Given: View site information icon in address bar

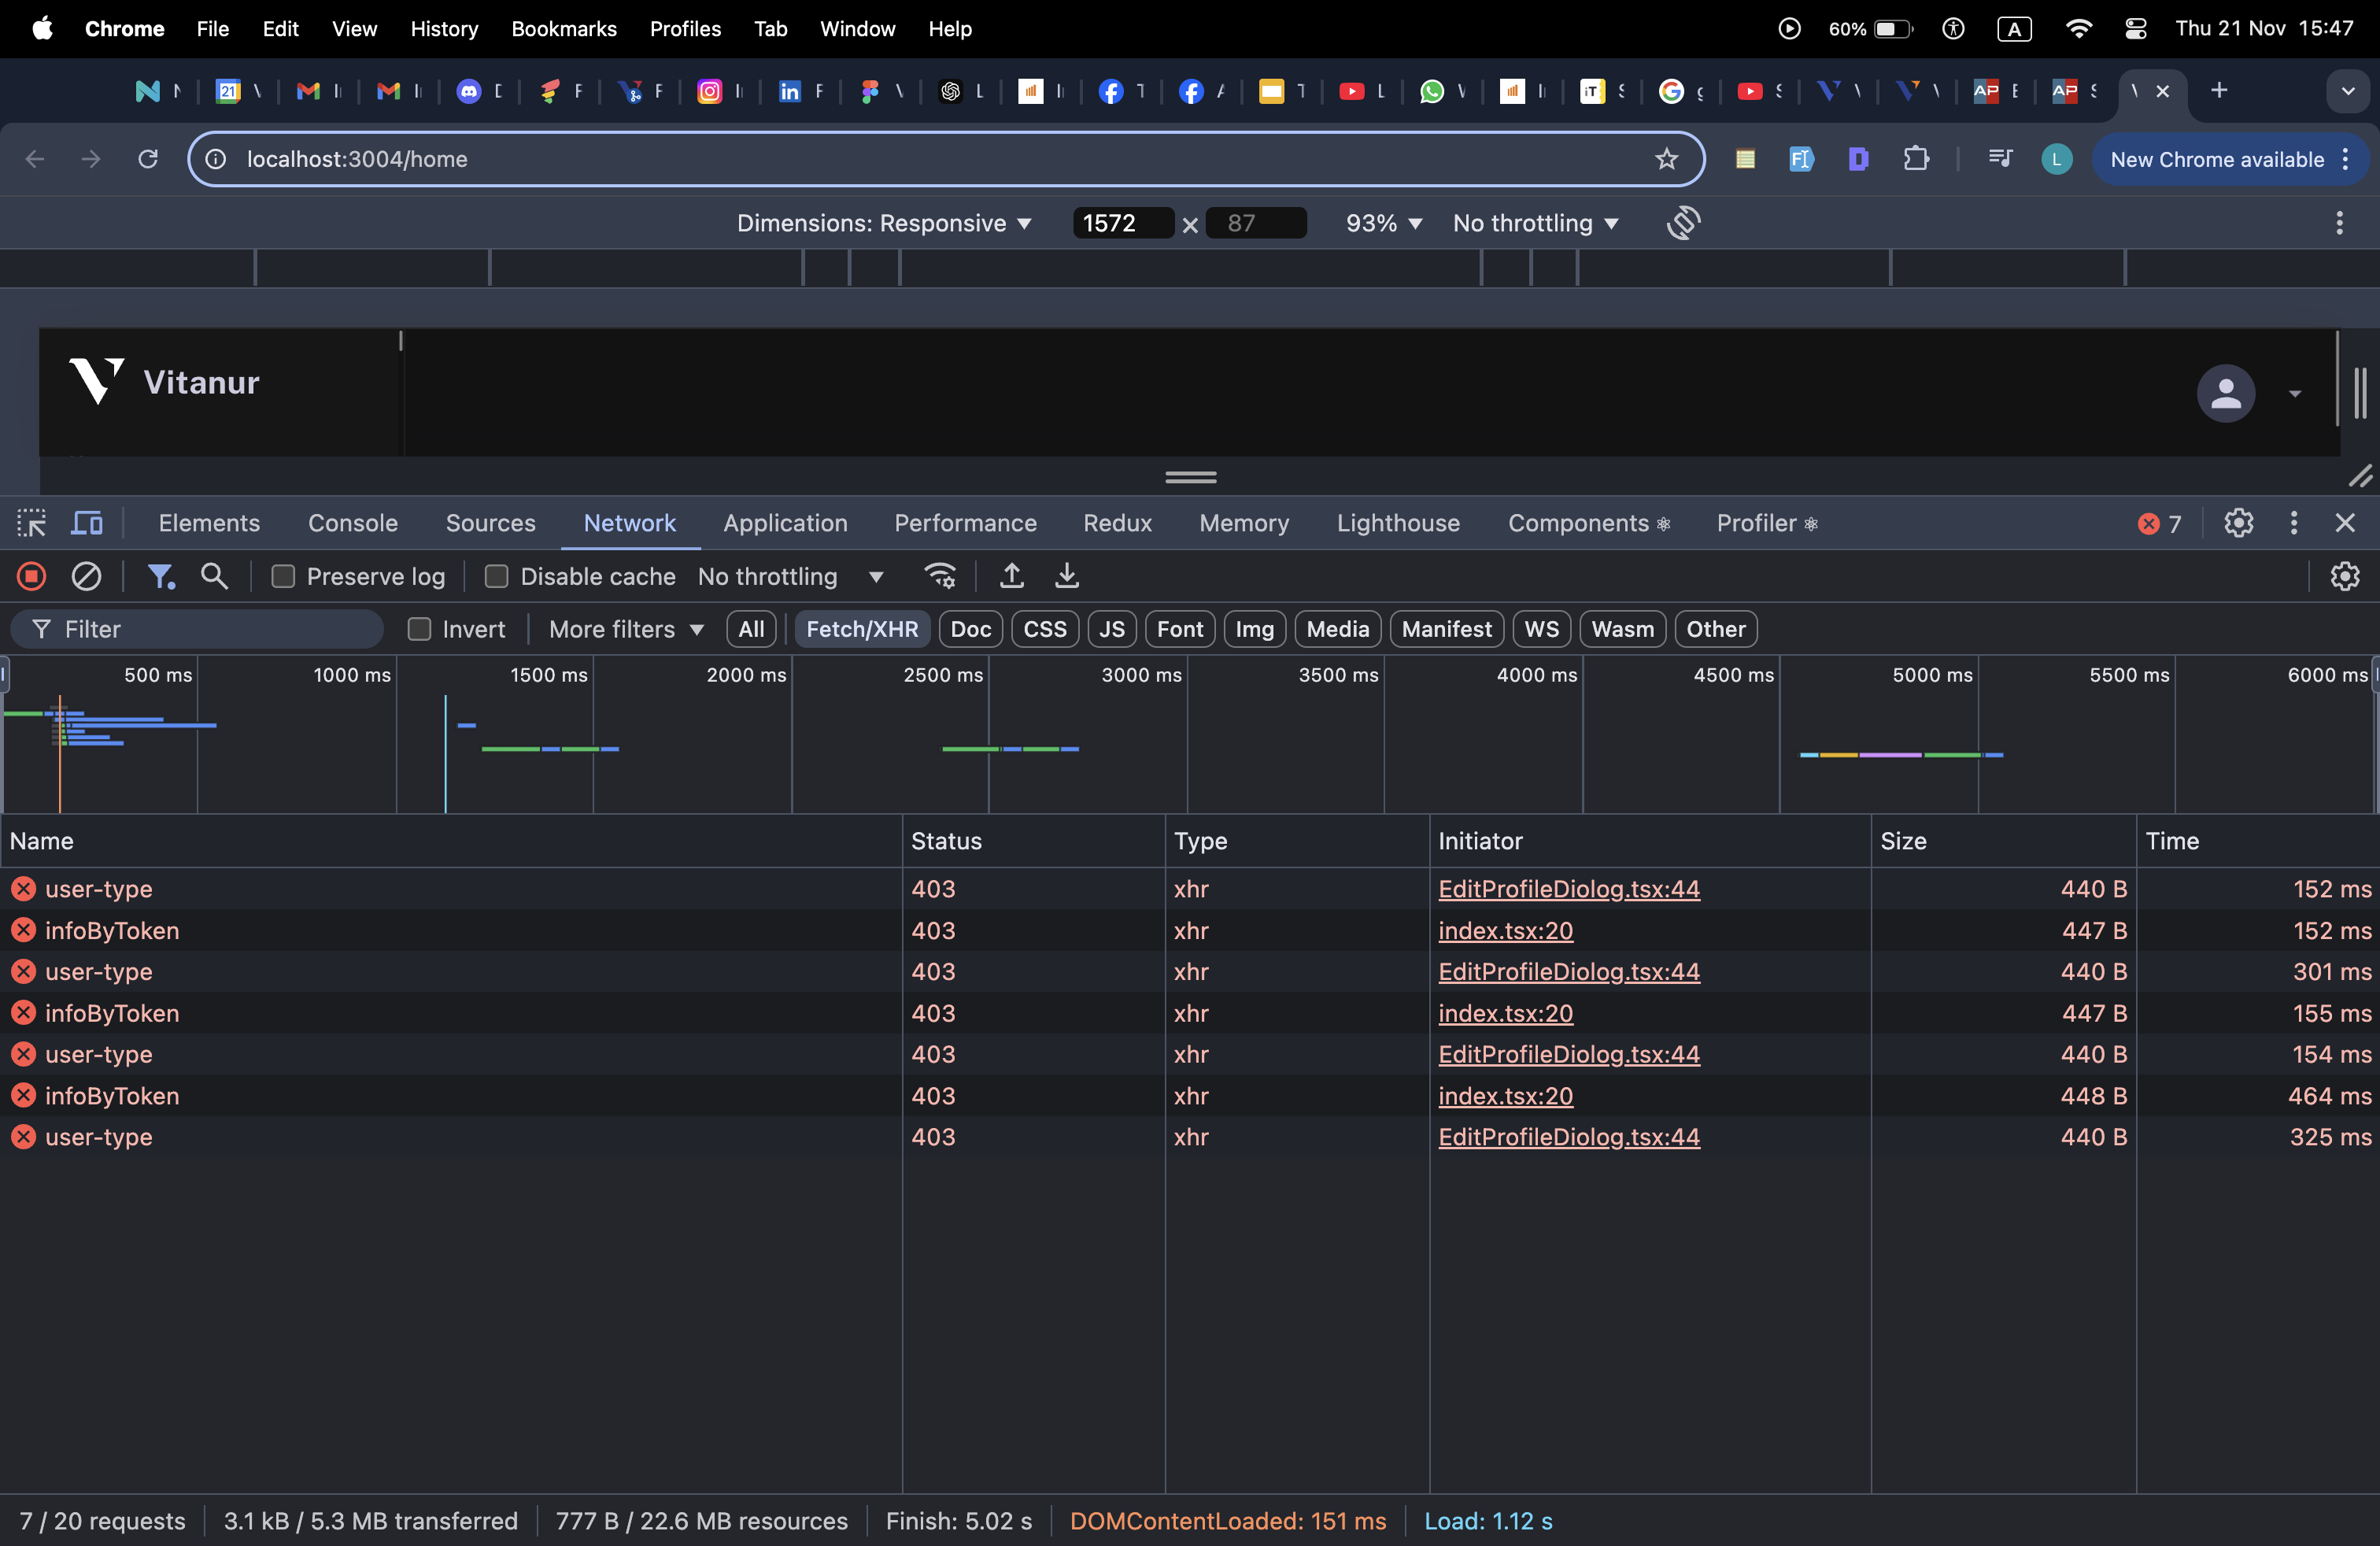Looking at the screenshot, I should pyautogui.click(x=216, y=159).
